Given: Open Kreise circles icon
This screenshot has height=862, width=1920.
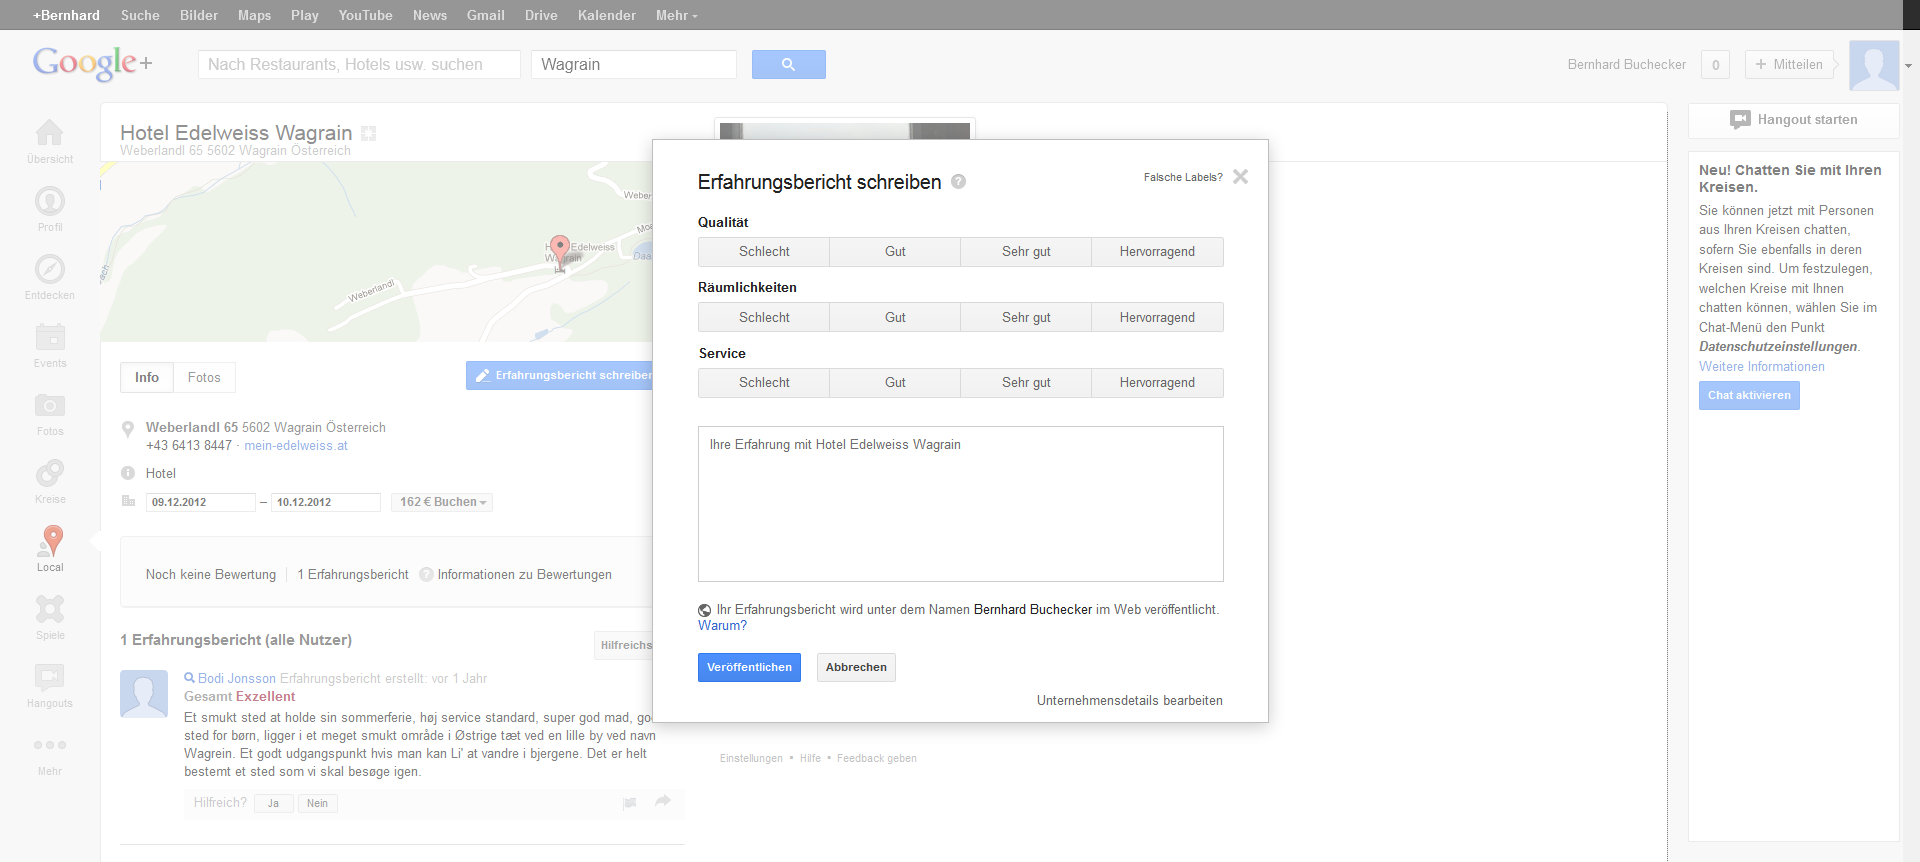Looking at the screenshot, I should [x=50, y=473].
